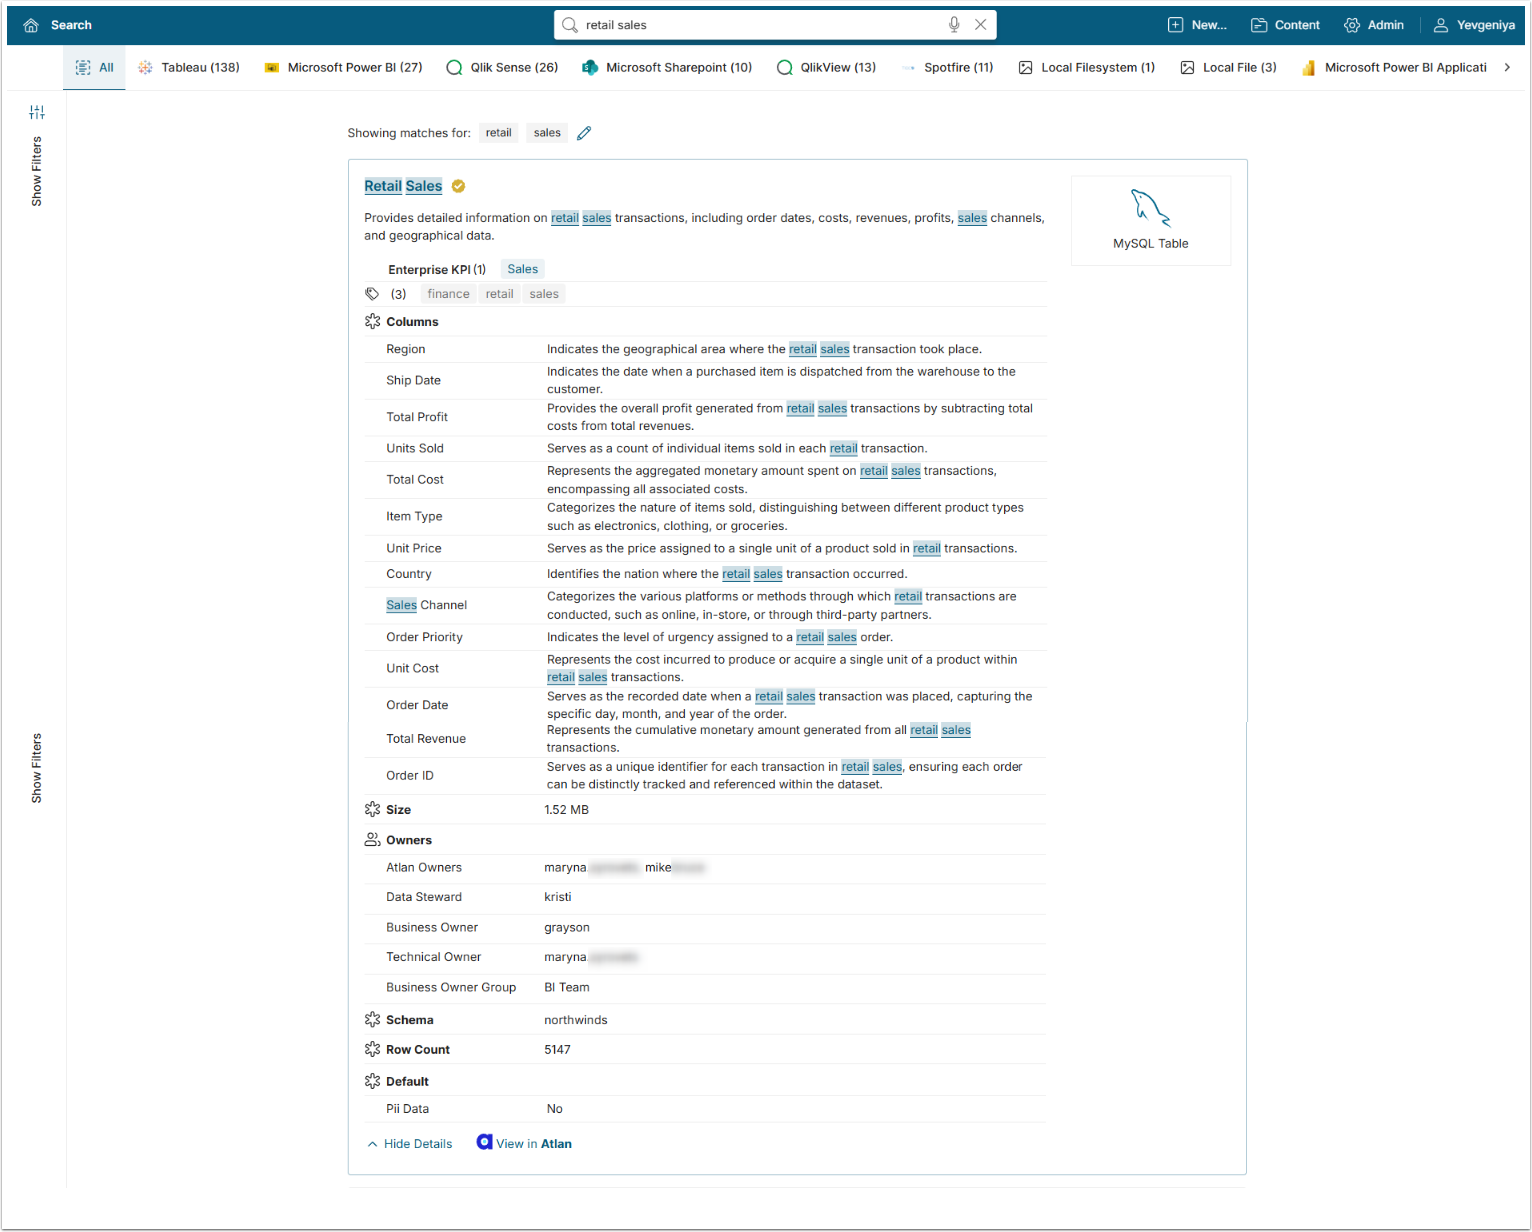
Task: Click the Row Count section icon
Action: (x=373, y=1050)
